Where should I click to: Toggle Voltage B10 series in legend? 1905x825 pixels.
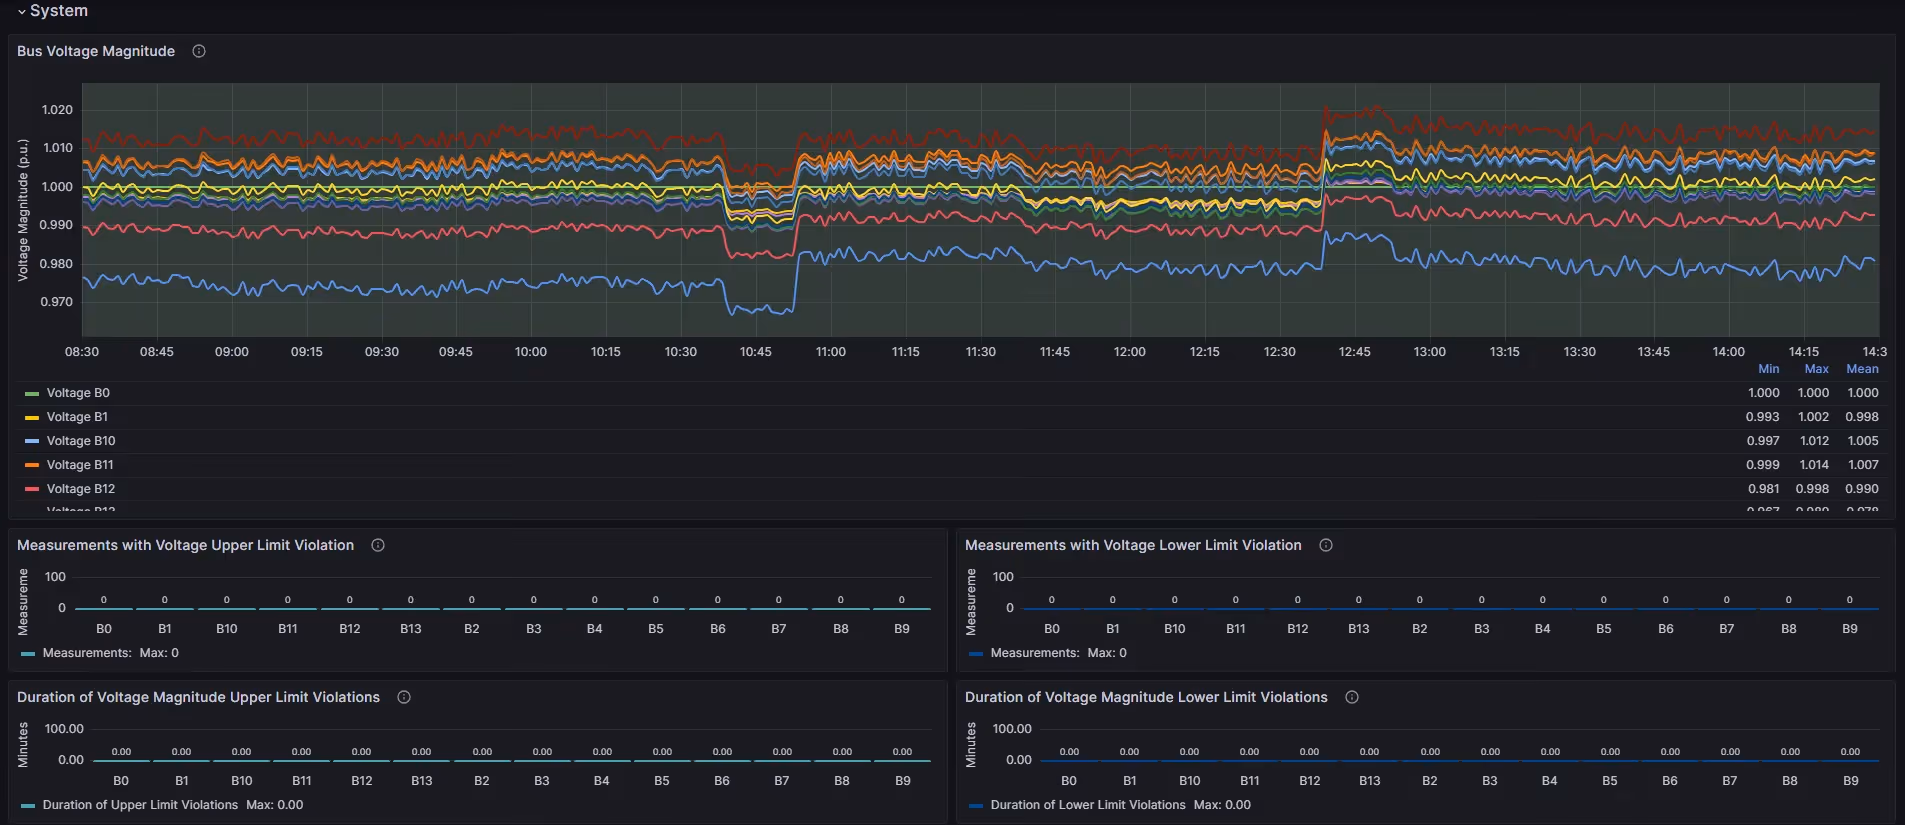click(x=81, y=441)
